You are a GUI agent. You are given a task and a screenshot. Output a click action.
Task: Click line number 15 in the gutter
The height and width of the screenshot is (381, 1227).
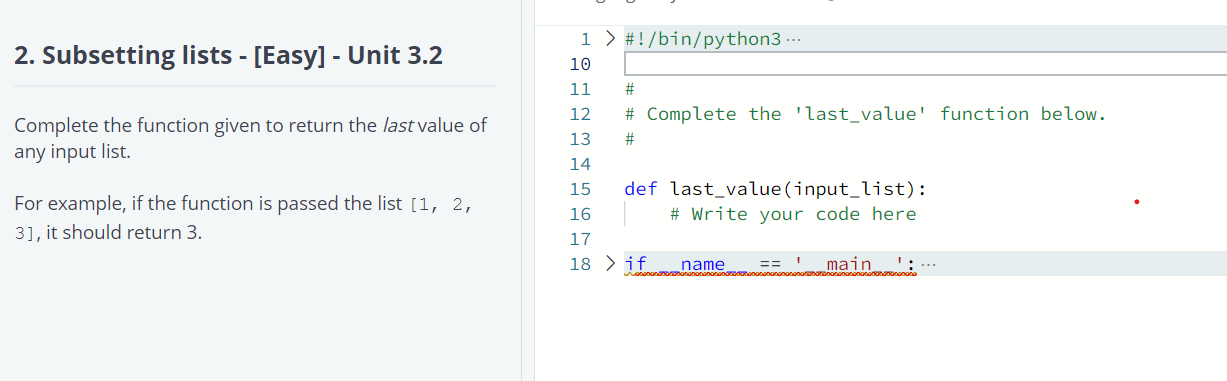click(x=580, y=189)
